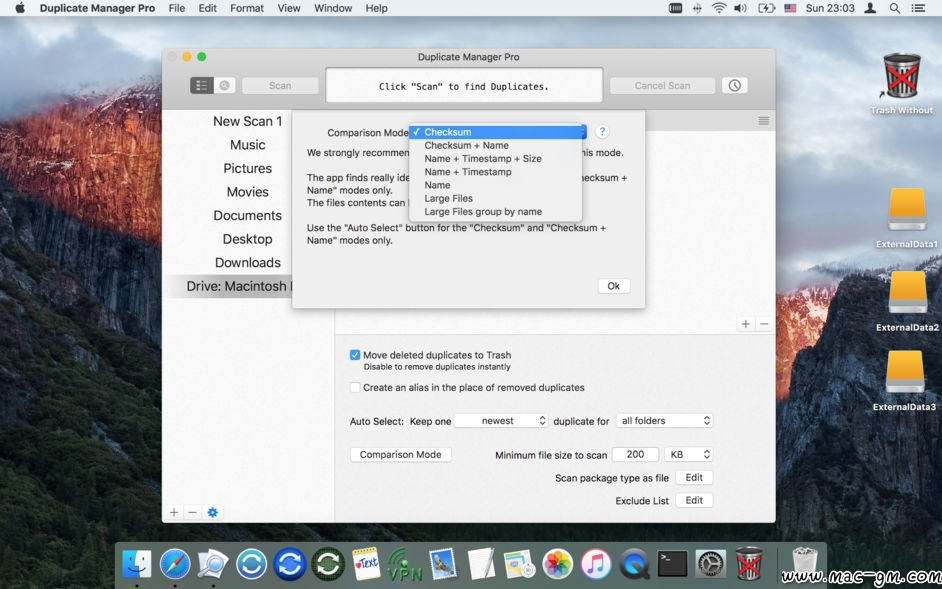Remove the selected scan with sidebar minus
This screenshot has width=942, height=589.
(192, 512)
